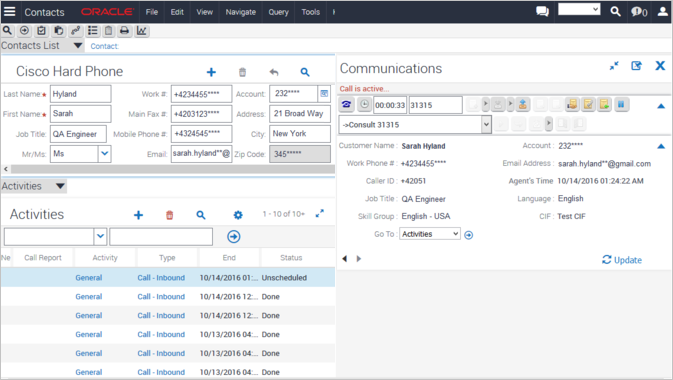Screen dimensions: 673x380
Task: Open the chat bubbles icon in header
Action: point(542,12)
